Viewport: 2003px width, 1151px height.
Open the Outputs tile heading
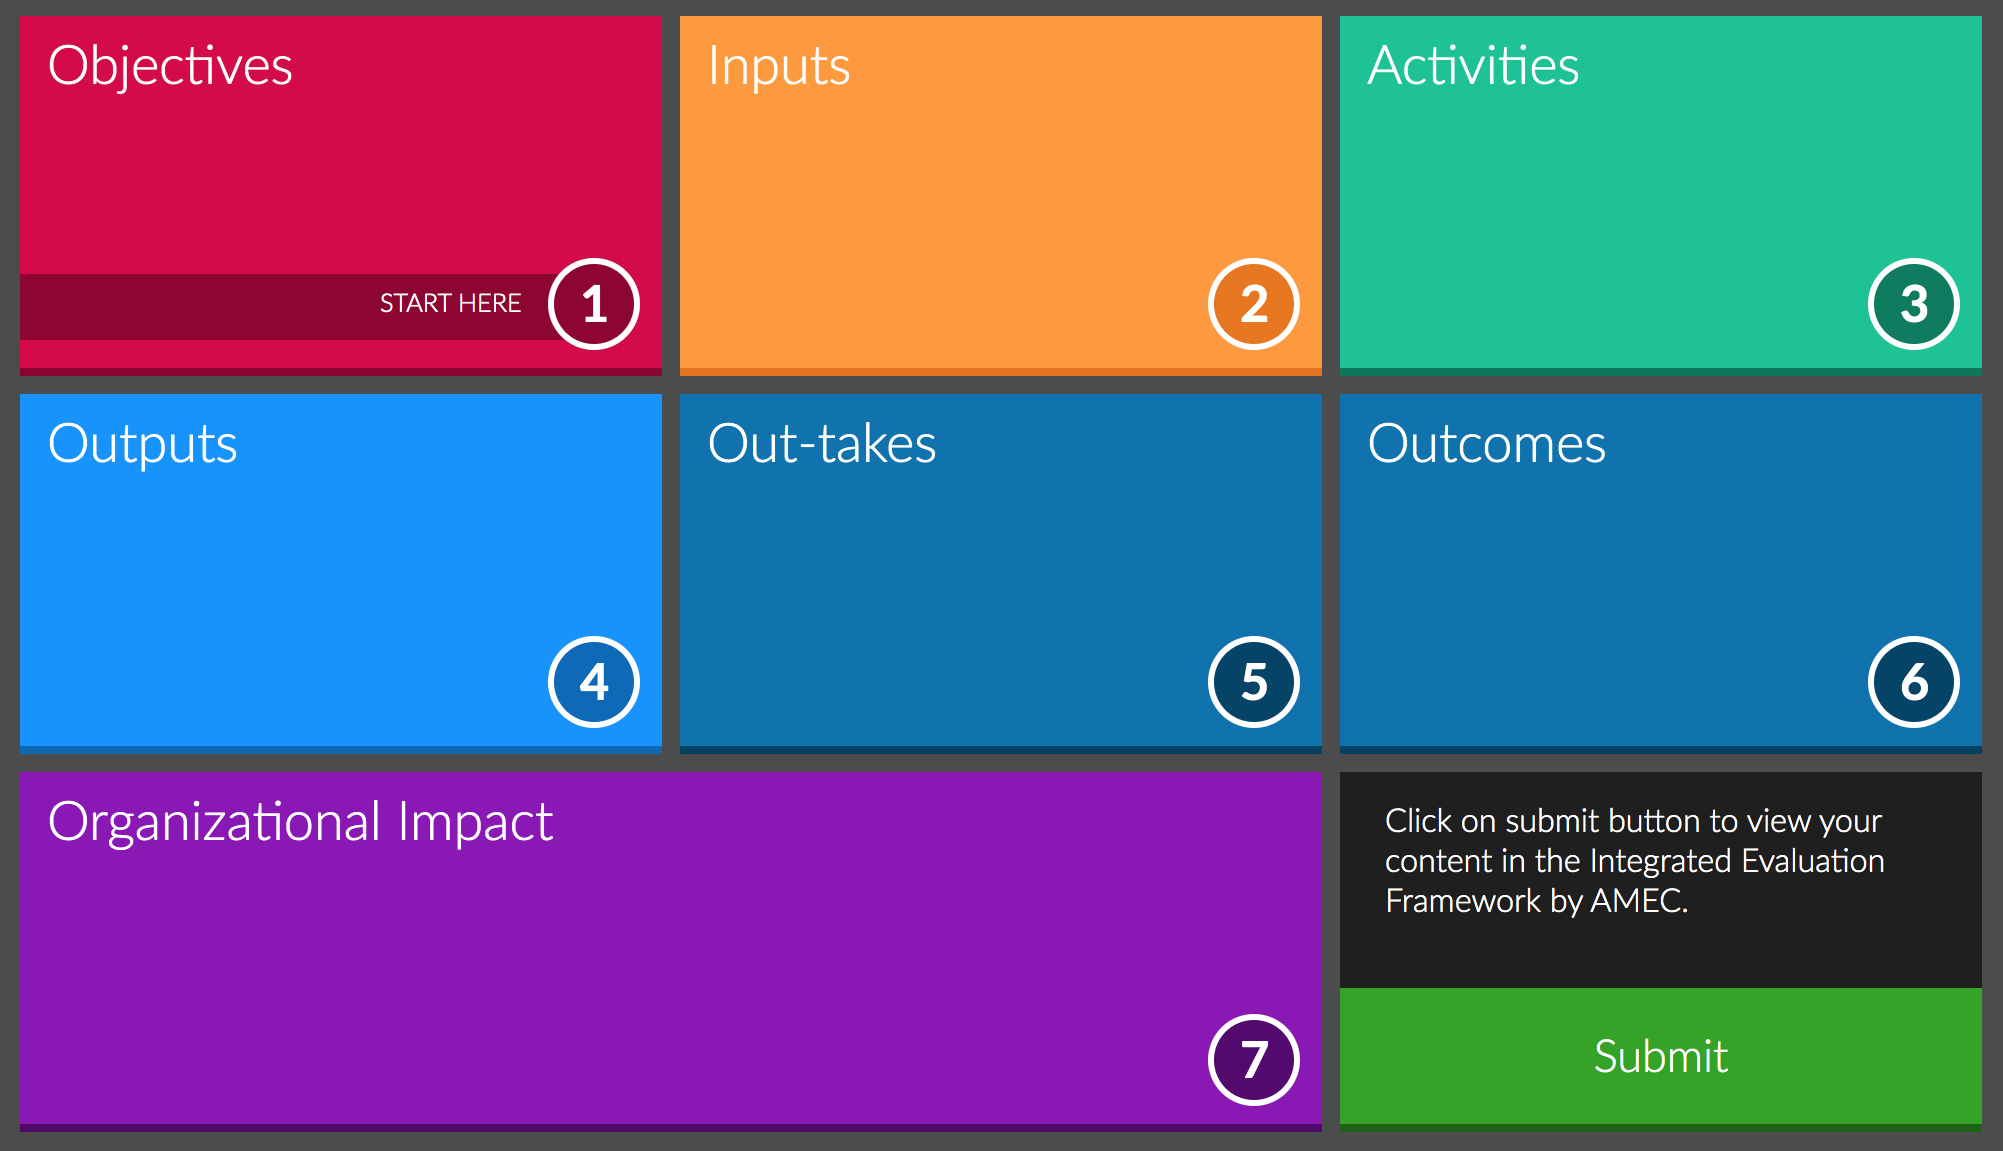pyautogui.click(x=143, y=444)
